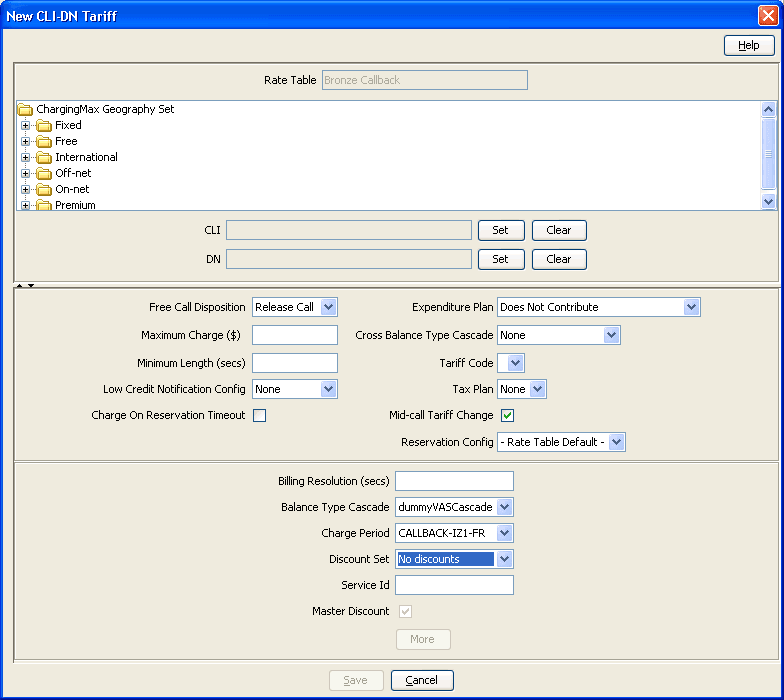Click the On-net folder icon
The image size is (784, 700).
coord(44,190)
